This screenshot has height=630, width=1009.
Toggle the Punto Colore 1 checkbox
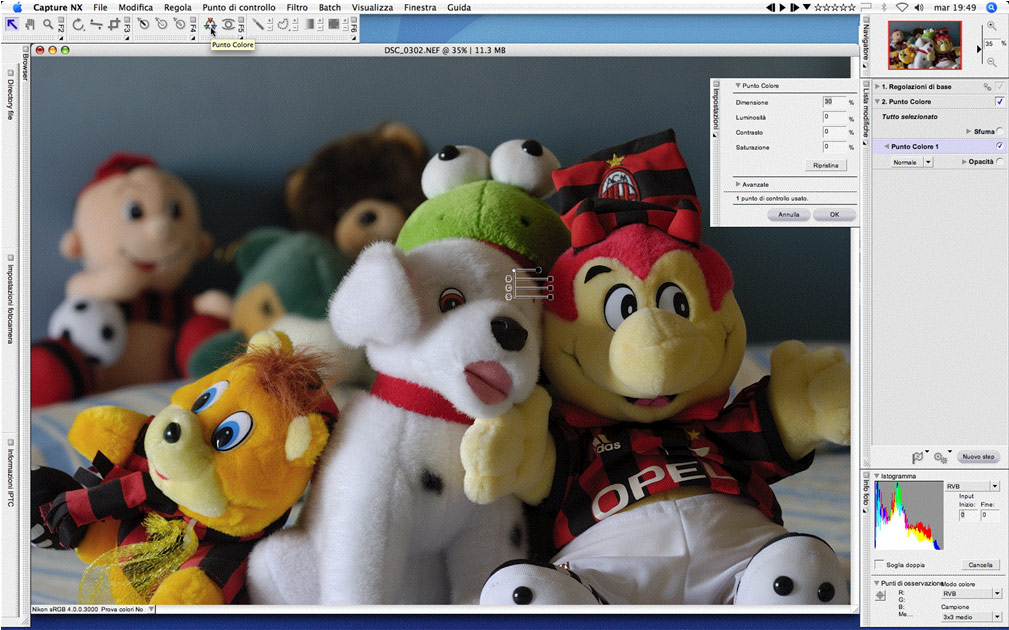(999, 146)
